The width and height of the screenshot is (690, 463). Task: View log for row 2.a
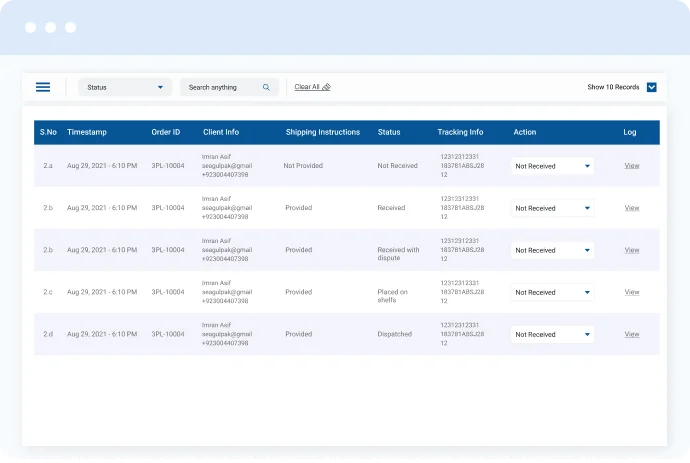(631, 166)
